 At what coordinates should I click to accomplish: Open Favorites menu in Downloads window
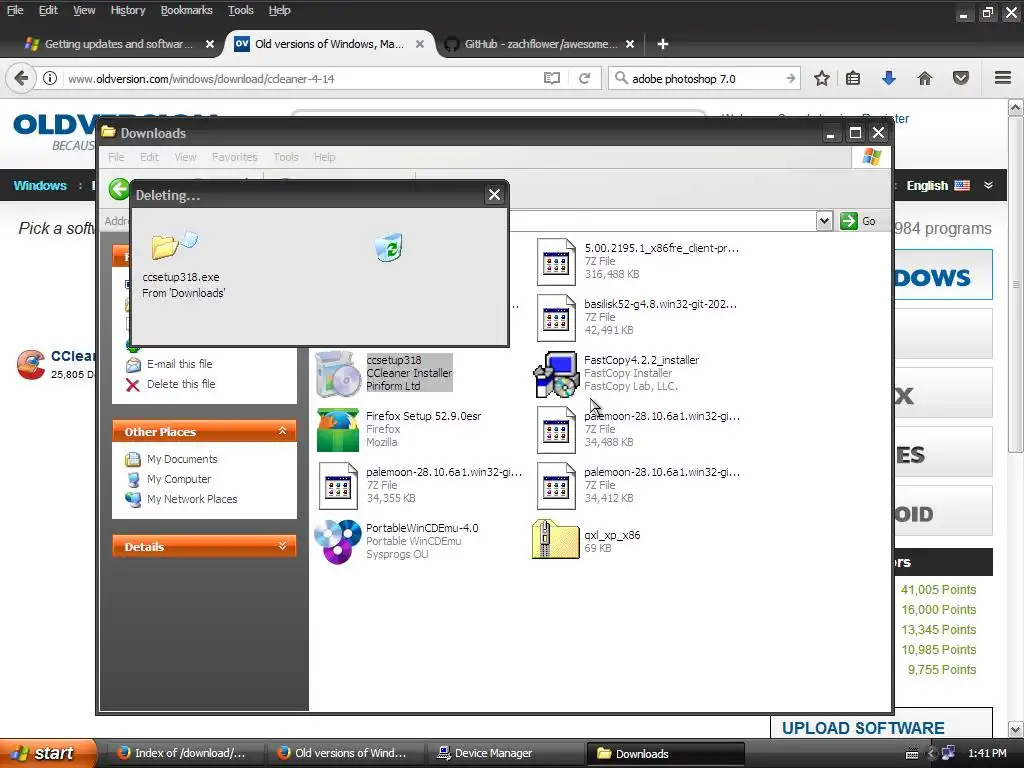(234, 157)
